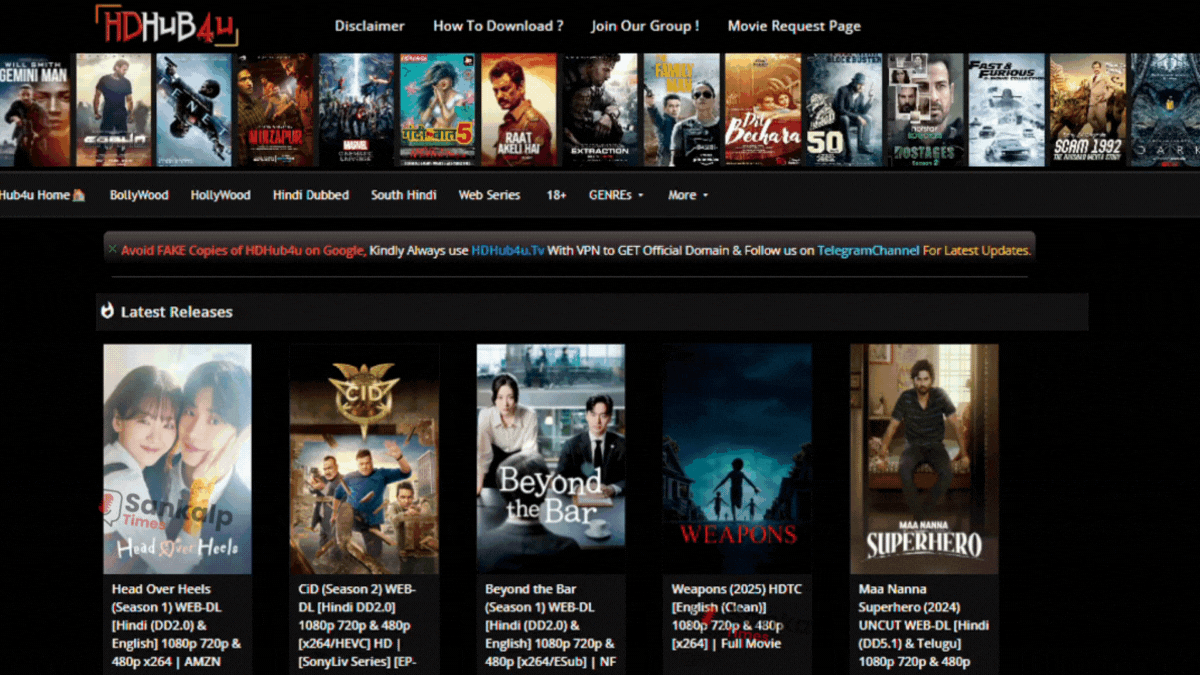This screenshot has width=1200, height=675.
Task: Open the Disclaimer page
Action: pos(369,26)
